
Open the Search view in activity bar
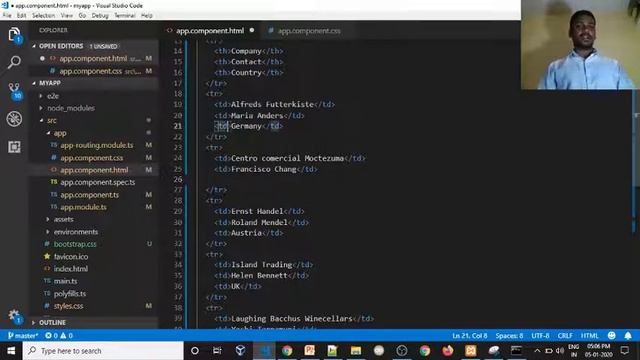coord(14,62)
